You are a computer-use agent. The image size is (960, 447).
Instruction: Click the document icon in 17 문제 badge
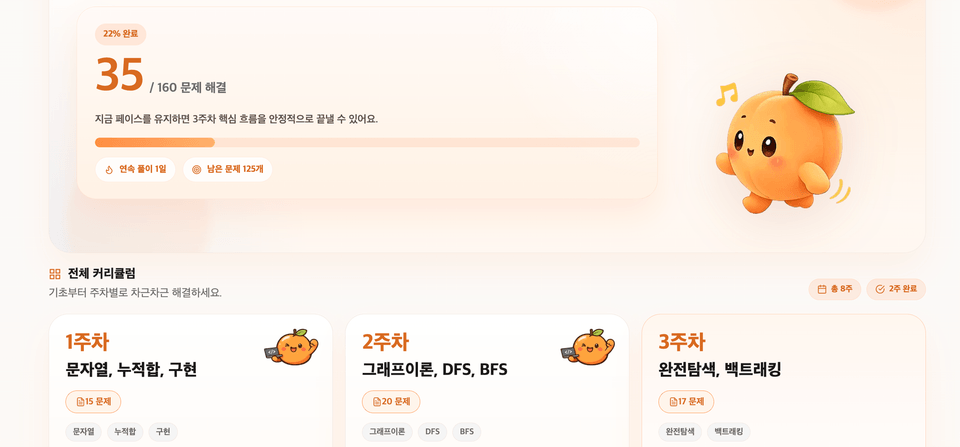click(x=673, y=402)
